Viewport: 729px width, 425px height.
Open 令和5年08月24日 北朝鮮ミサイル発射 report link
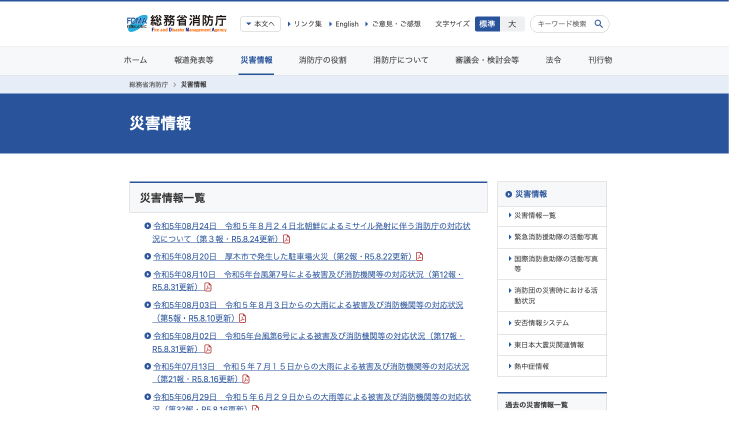(x=311, y=232)
